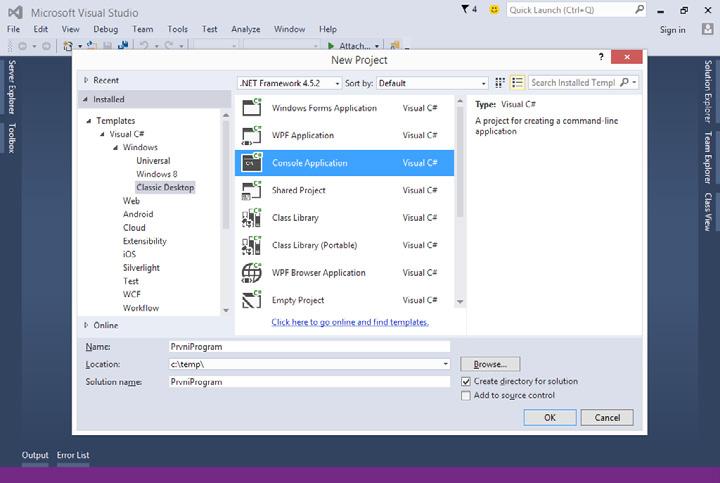Open the New Project dialog help icon
720x483 pixels.
click(601, 57)
